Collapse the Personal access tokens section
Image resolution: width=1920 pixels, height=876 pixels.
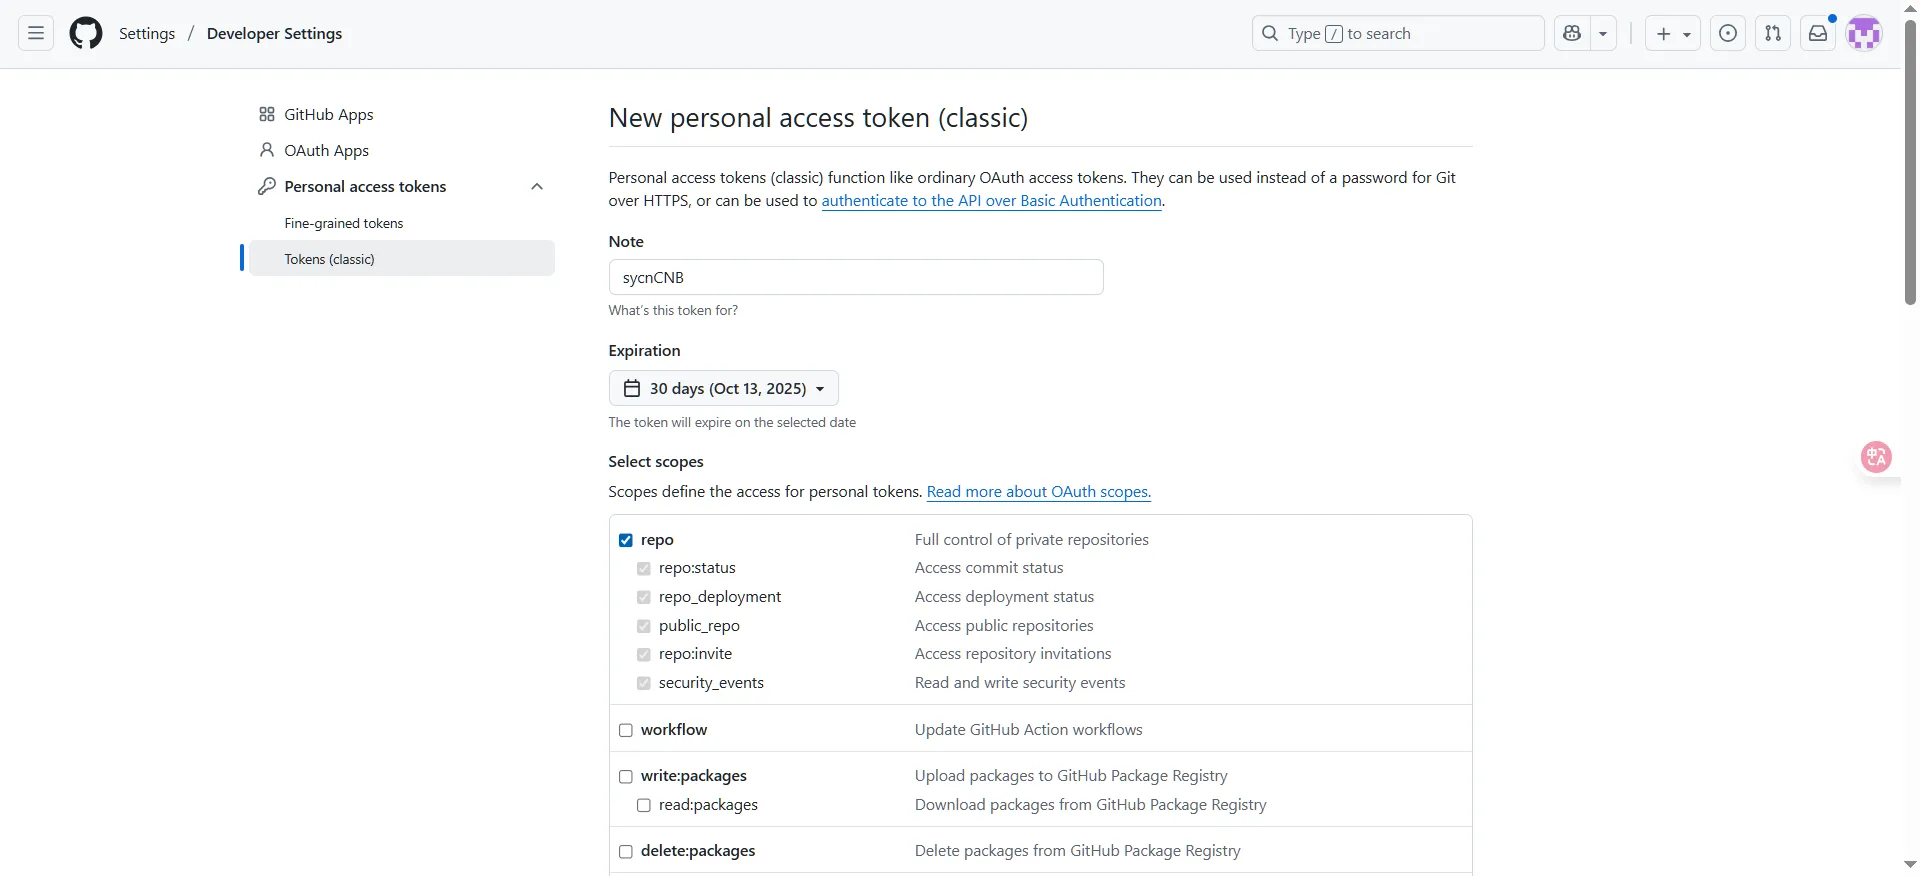pyautogui.click(x=537, y=187)
